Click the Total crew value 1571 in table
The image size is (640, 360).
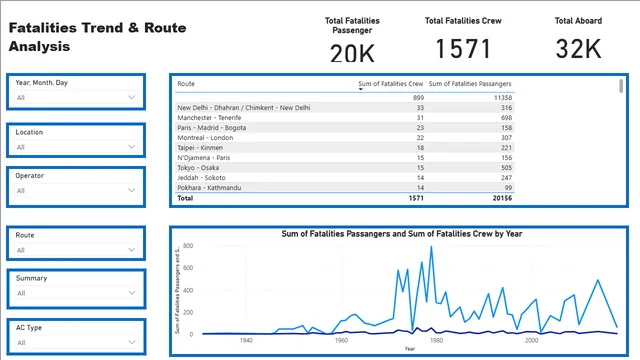click(416, 198)
